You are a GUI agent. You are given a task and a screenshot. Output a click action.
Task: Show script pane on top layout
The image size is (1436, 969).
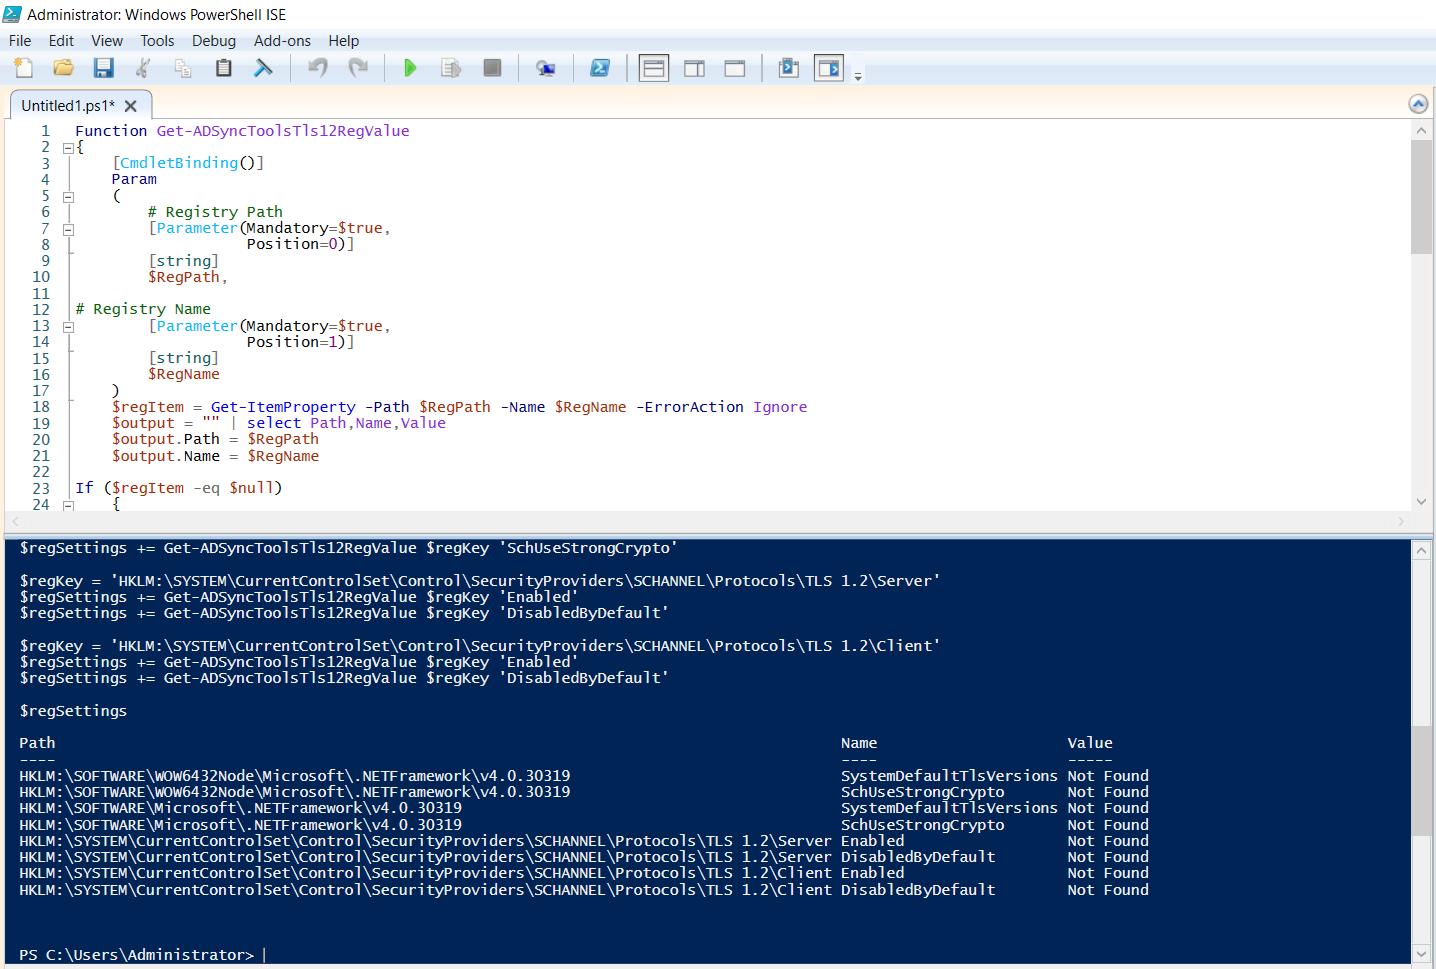coord(654,68)
